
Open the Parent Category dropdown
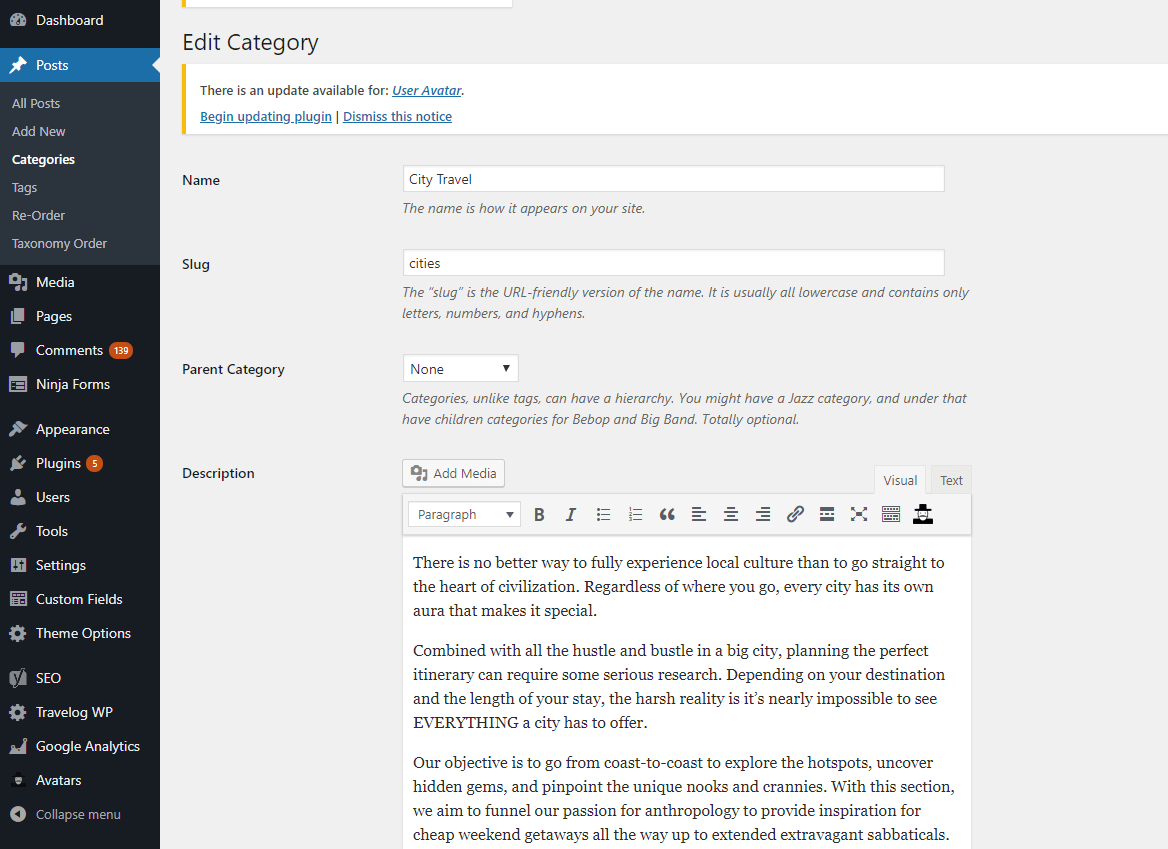[460, 368]
